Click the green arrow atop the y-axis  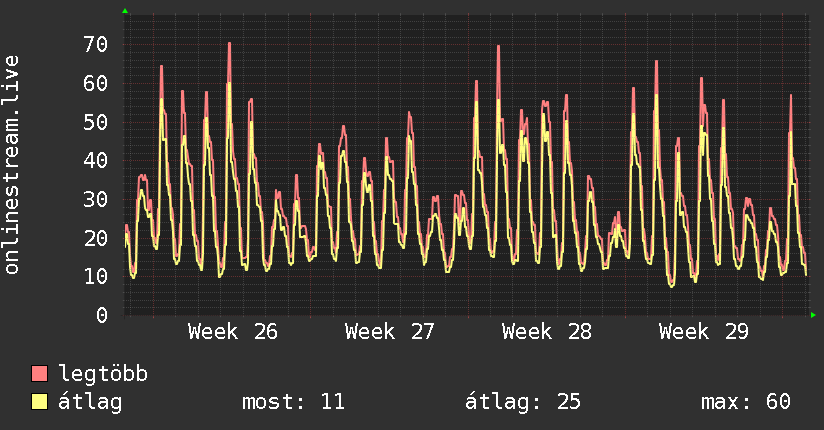[125, 11]
